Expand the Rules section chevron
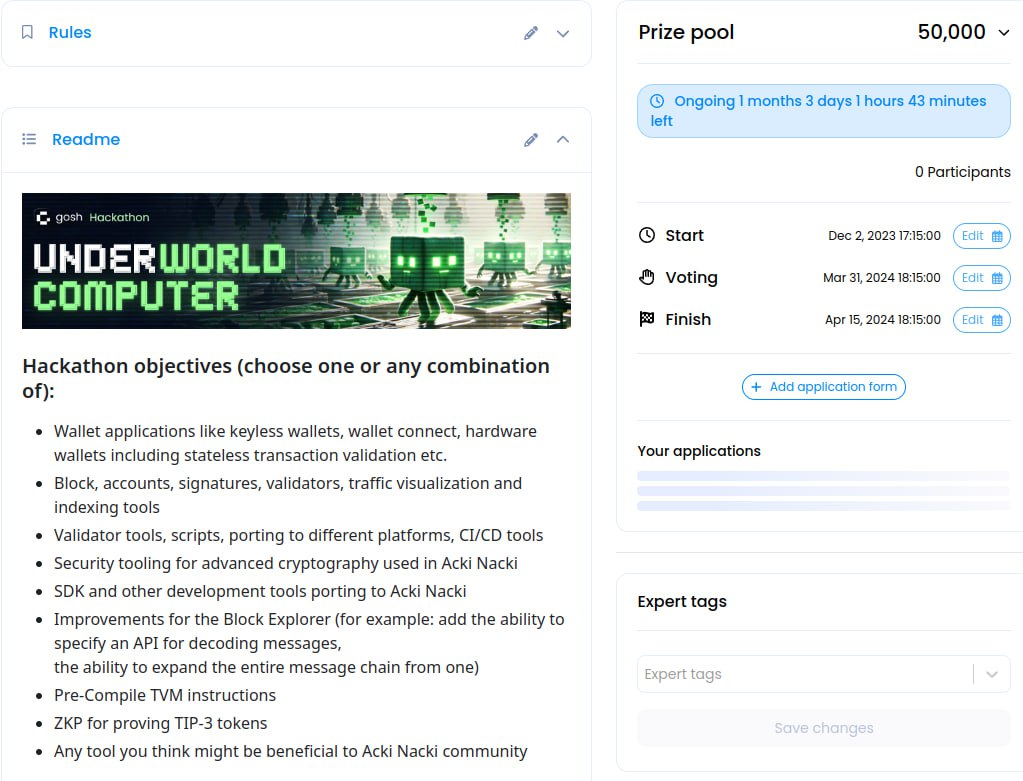The height and width of the screenshot is (781, 1023). pos(563,33)
